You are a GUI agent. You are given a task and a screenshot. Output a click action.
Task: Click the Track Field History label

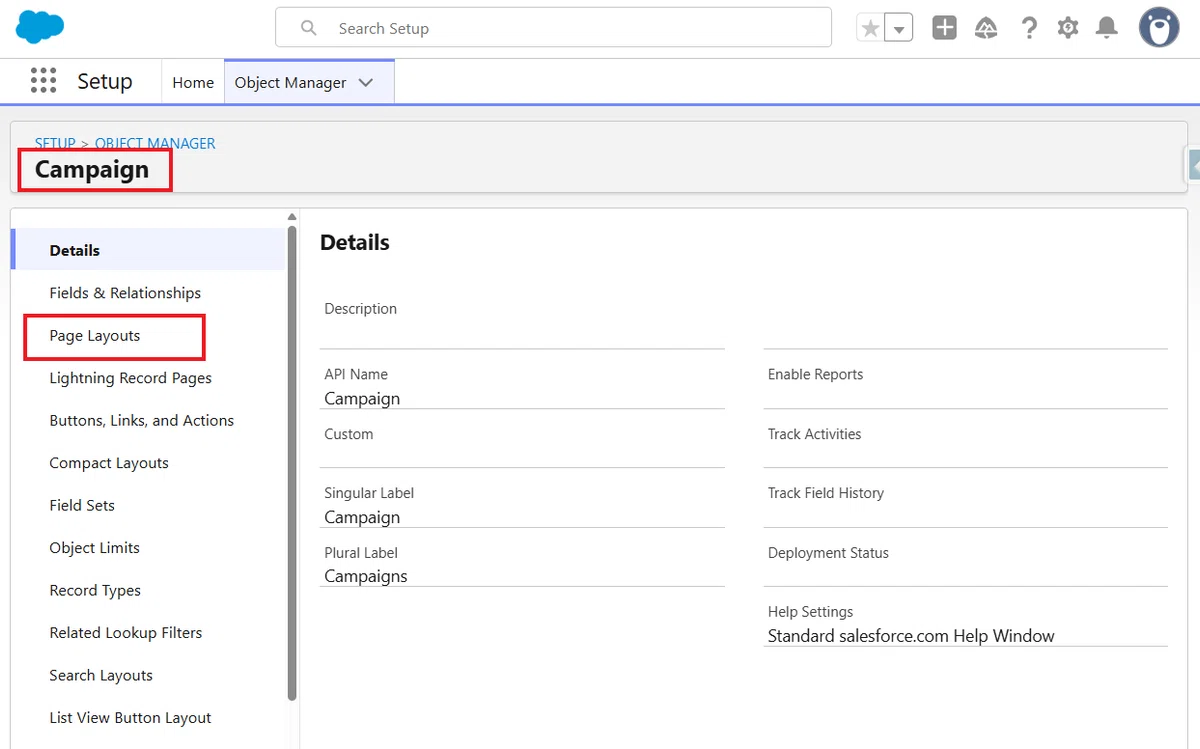point(826,493)
